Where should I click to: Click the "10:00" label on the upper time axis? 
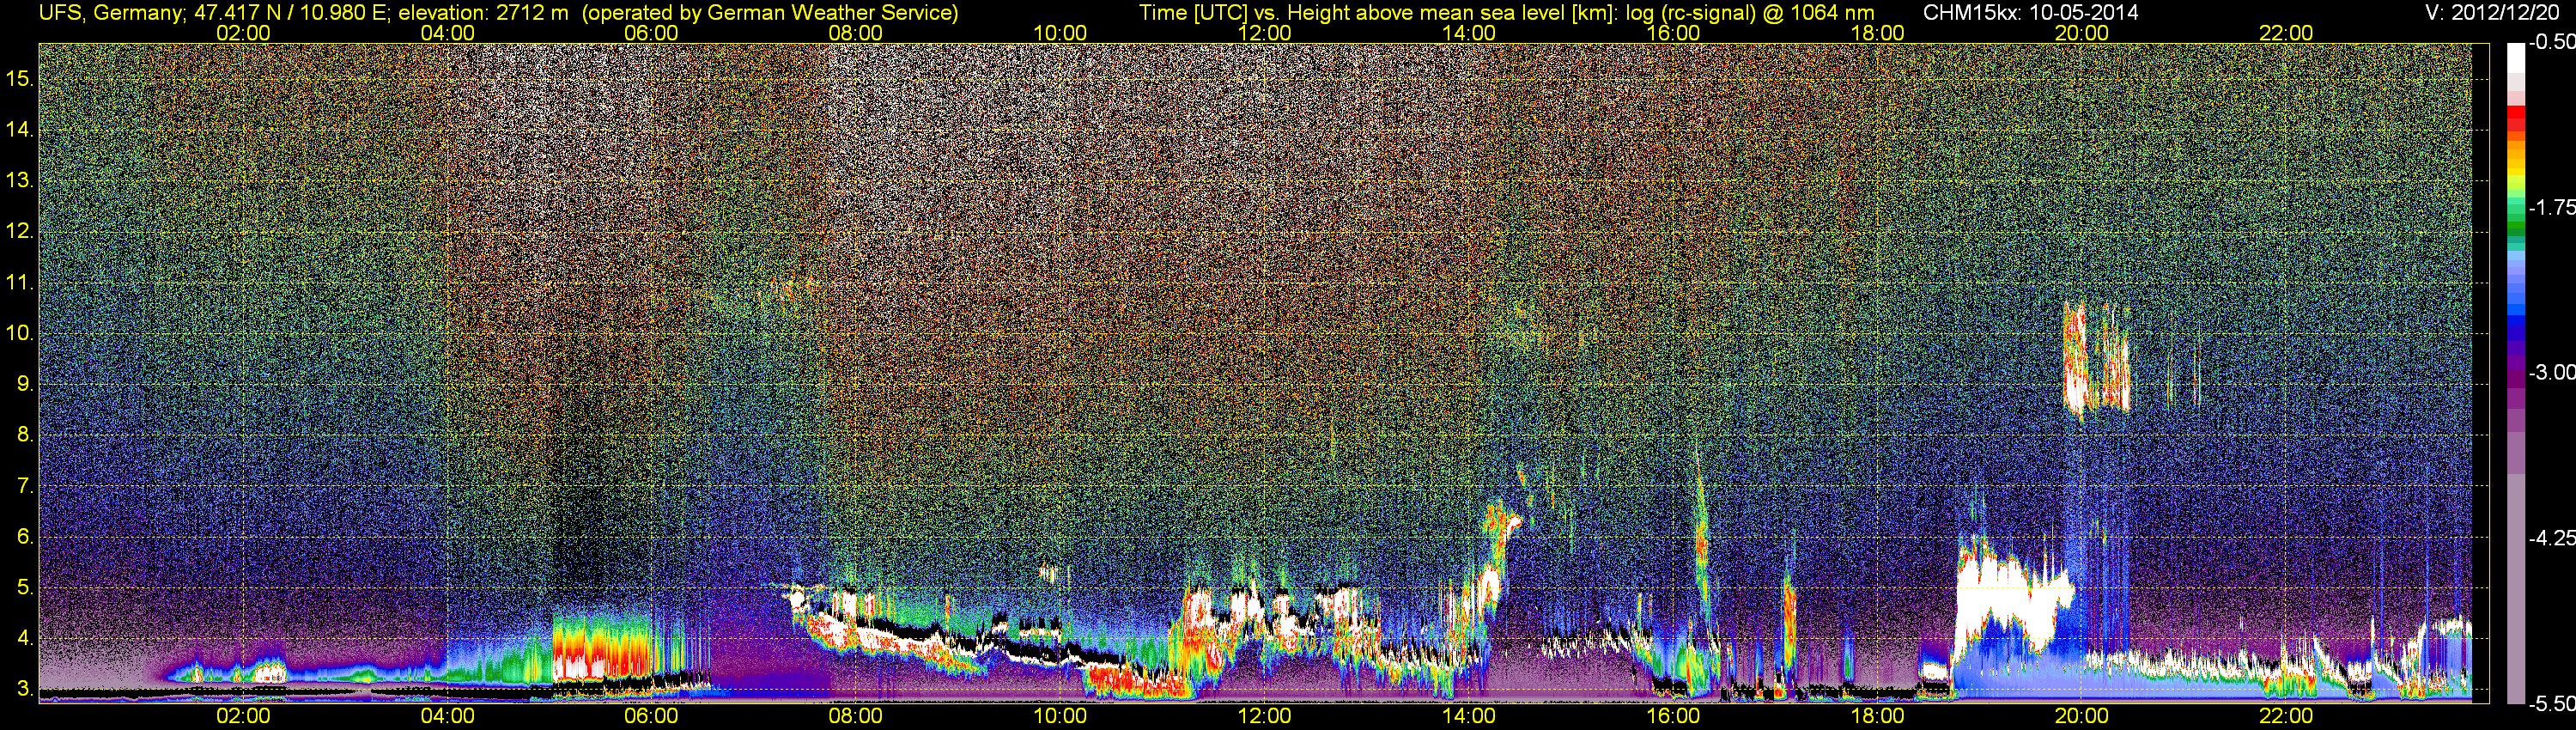click(x=1060, y=33)
